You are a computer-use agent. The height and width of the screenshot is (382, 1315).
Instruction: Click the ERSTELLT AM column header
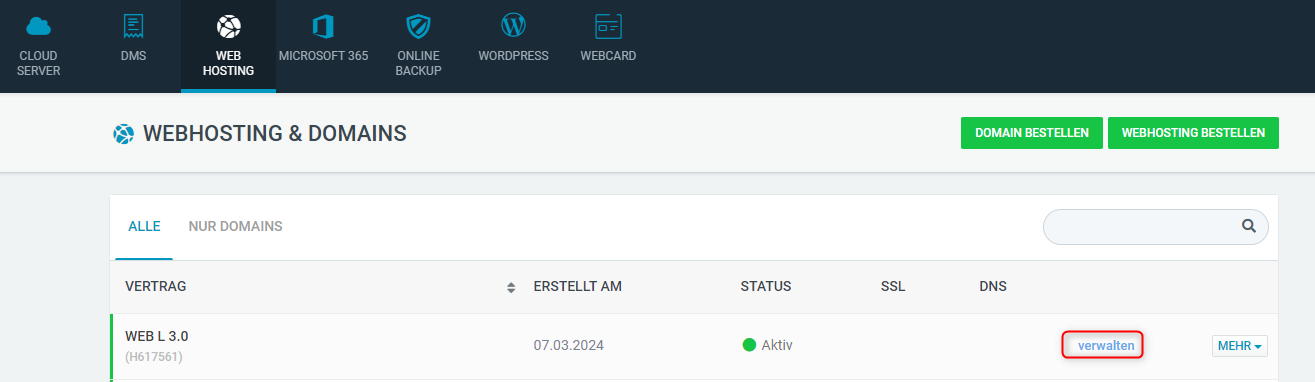tap(578, 286)
